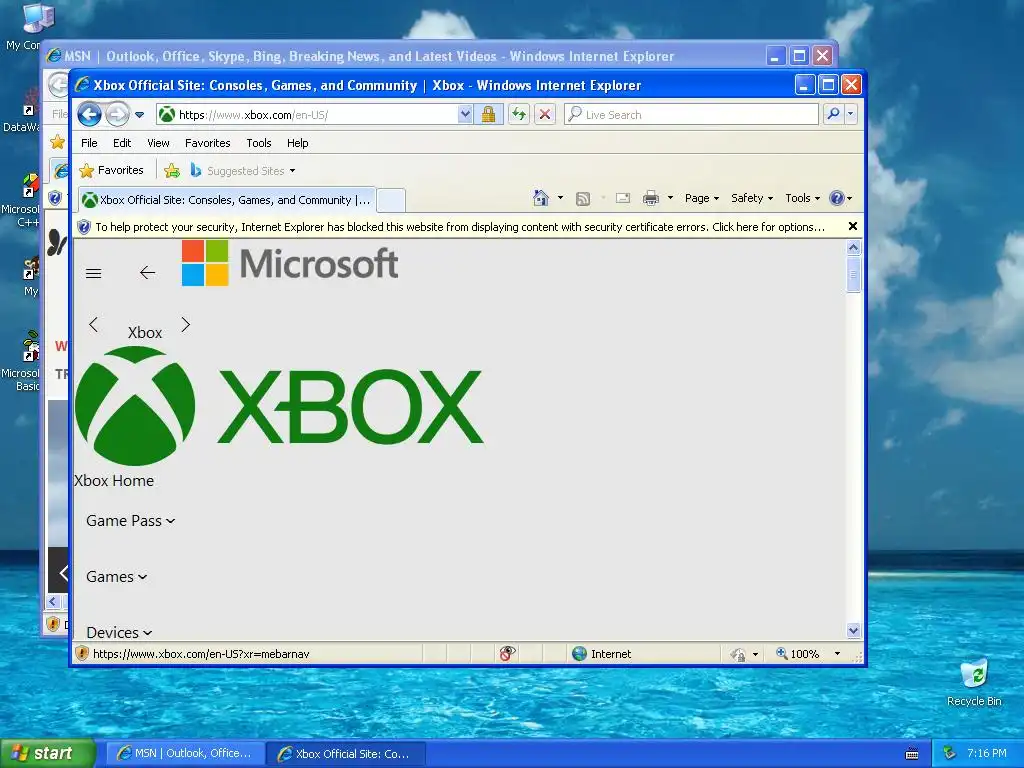1024x768 pixels.
Task: Click the RSS feeds icon
Action: pos(583,199)
